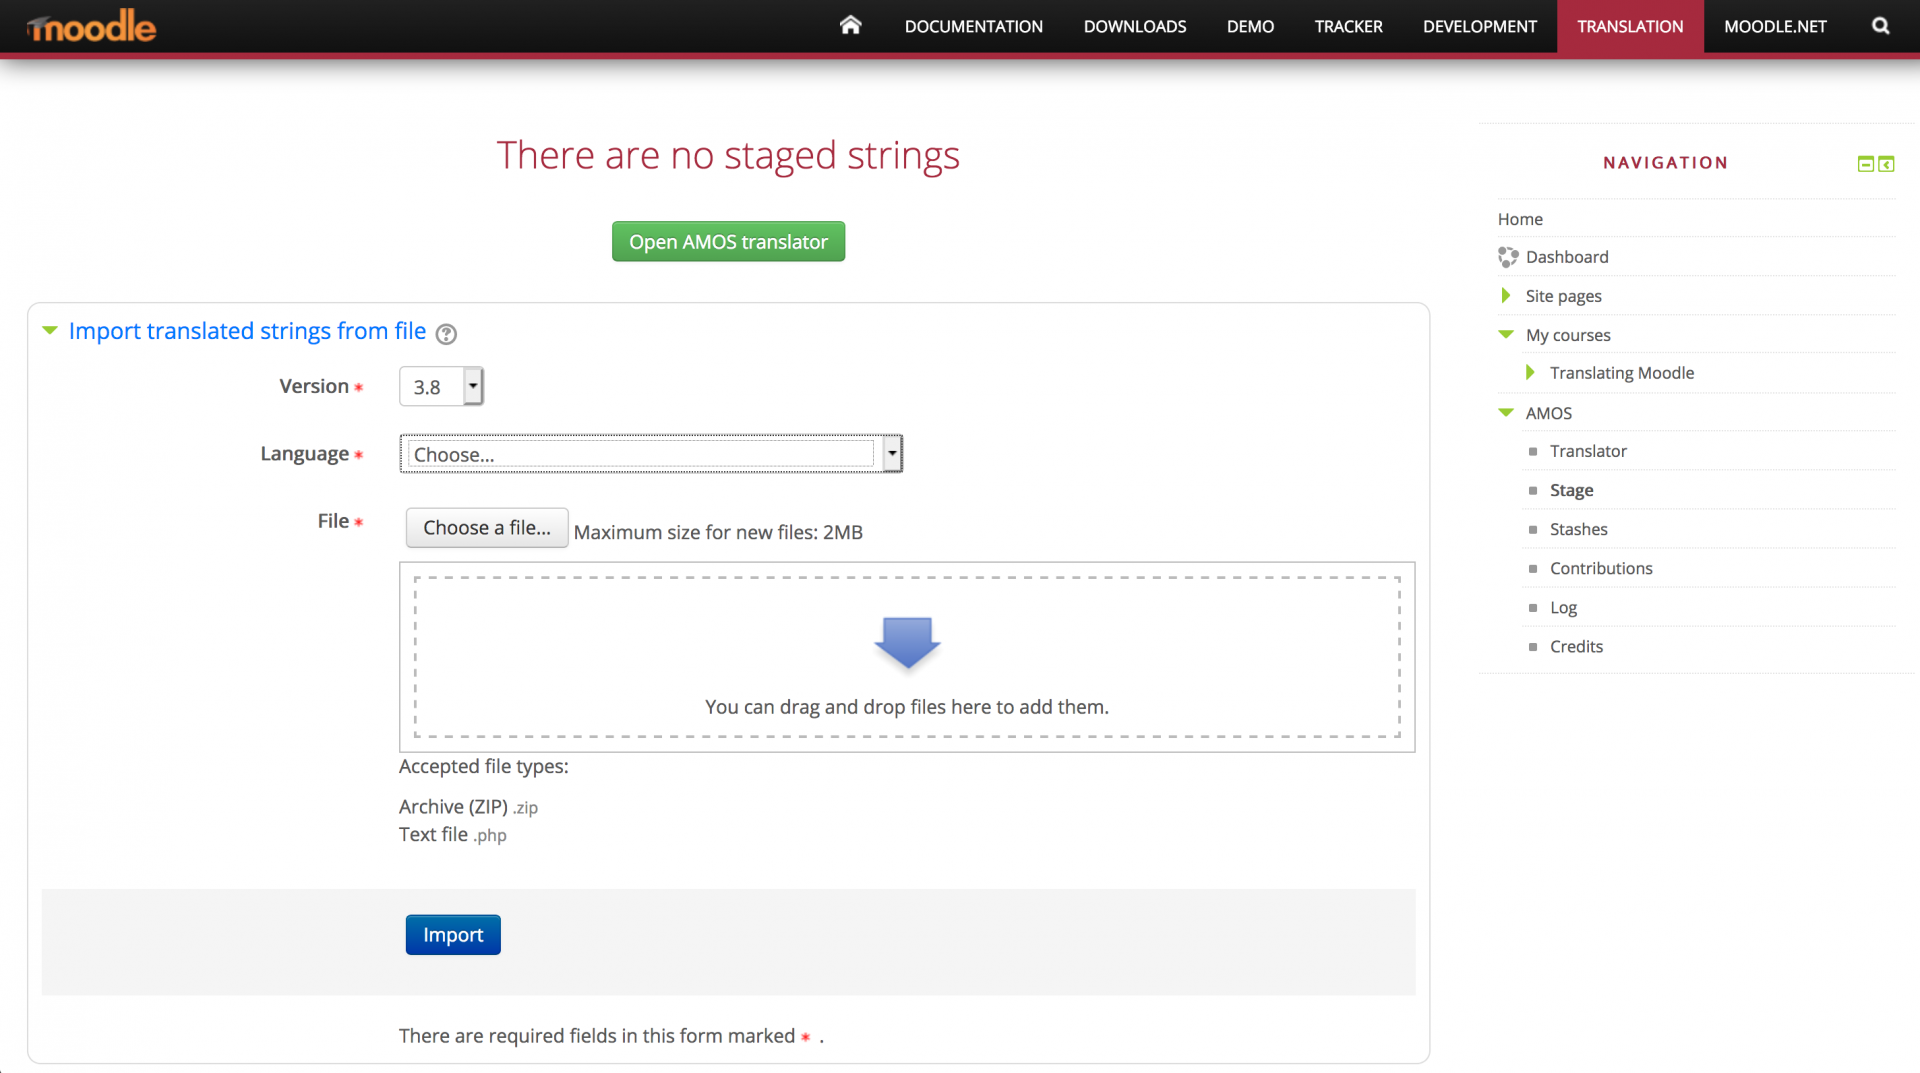1920x1073 pixels.
Task: Open the Tracker menu item
Action: pyautogui.click(x=1348, y=26)
